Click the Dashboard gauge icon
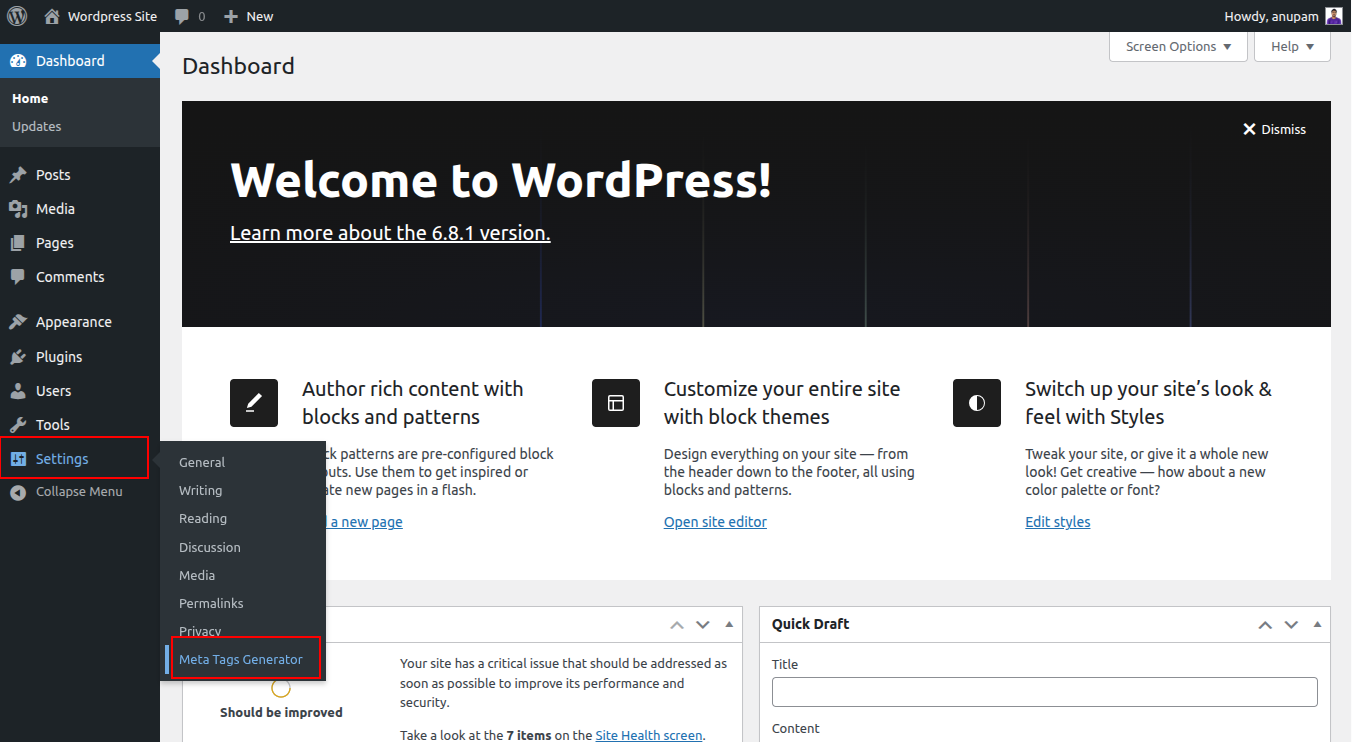Screen dimensions: 1352x742 (18, 61)
